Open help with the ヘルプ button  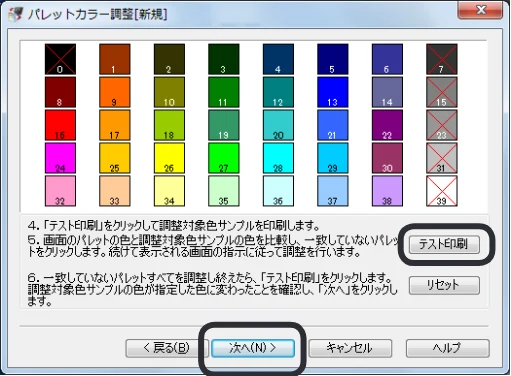coord(448,348)
